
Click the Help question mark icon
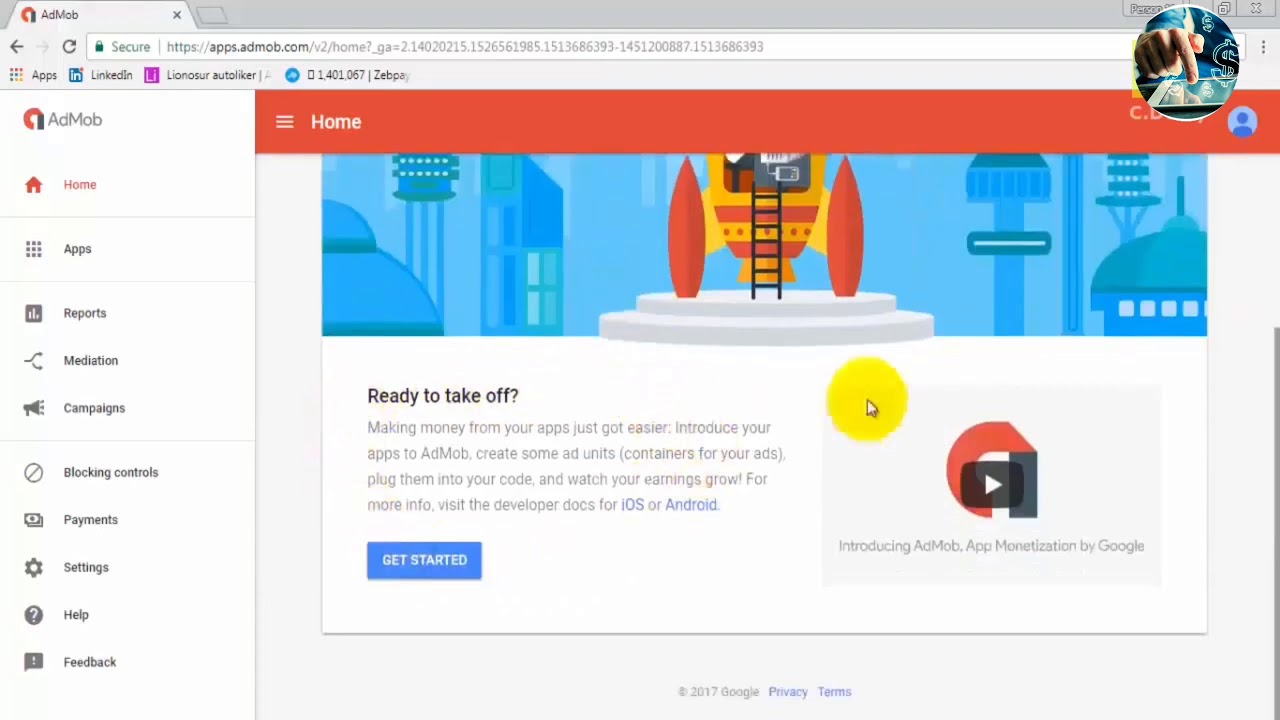tap(34, 615)
